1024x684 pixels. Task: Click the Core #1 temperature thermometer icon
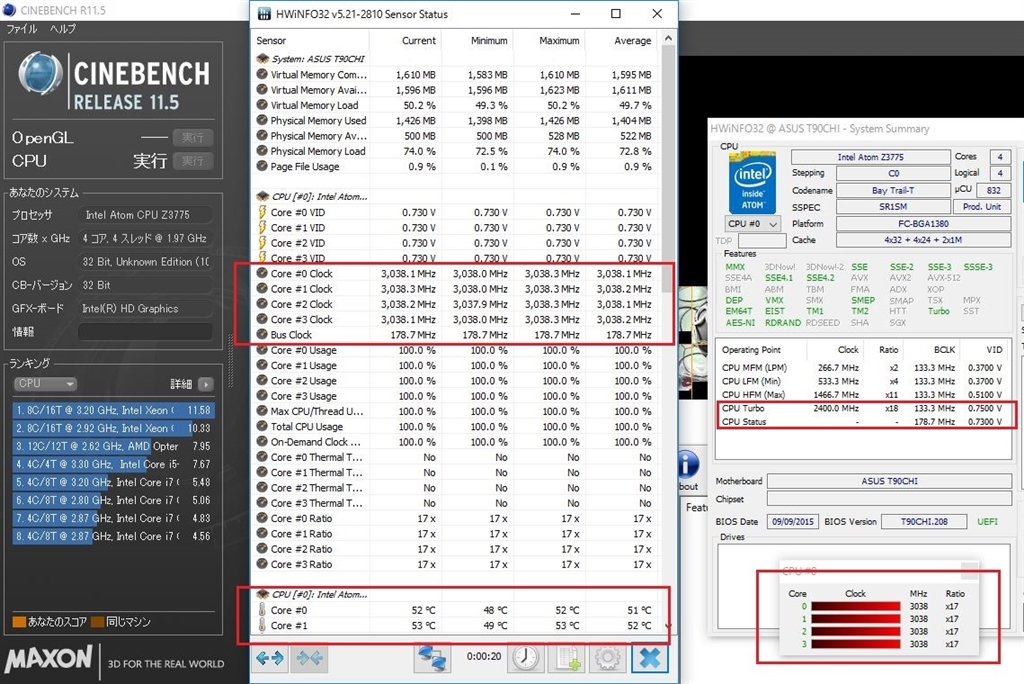[x=262, y=625]
